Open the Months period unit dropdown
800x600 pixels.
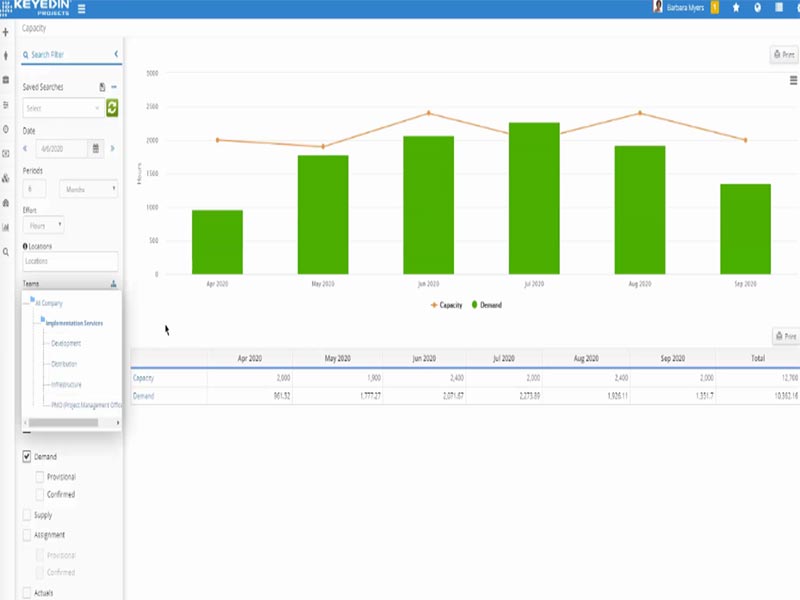88,189
